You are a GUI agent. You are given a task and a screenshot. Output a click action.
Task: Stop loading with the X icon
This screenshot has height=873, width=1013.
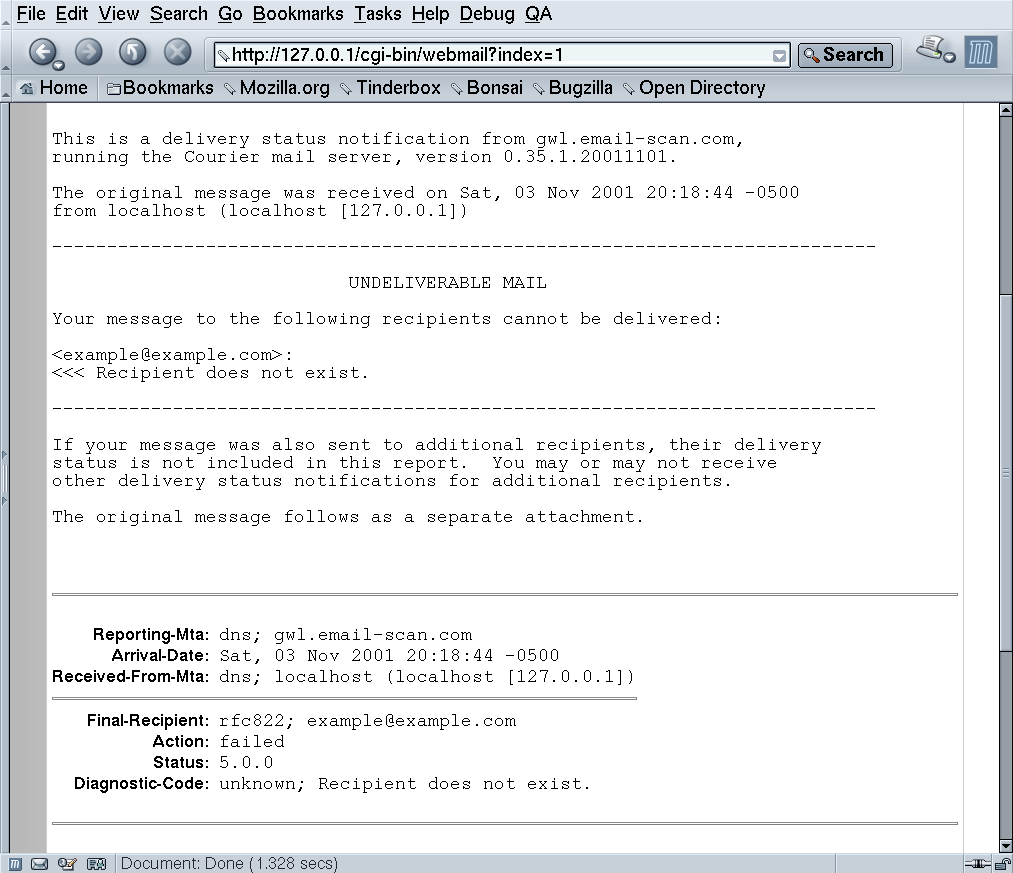177,52
